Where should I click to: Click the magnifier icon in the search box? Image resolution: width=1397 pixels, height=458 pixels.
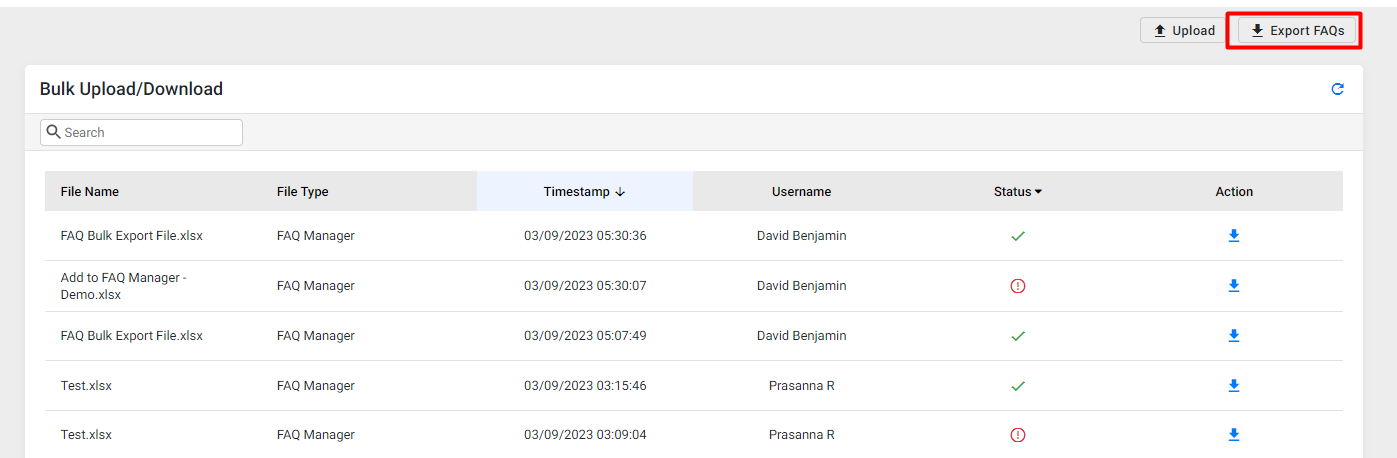tap(54, 132)
